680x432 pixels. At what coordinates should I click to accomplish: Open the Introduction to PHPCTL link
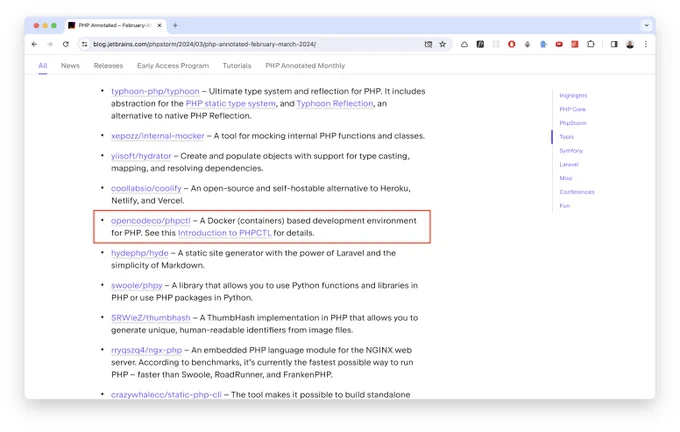225,233
